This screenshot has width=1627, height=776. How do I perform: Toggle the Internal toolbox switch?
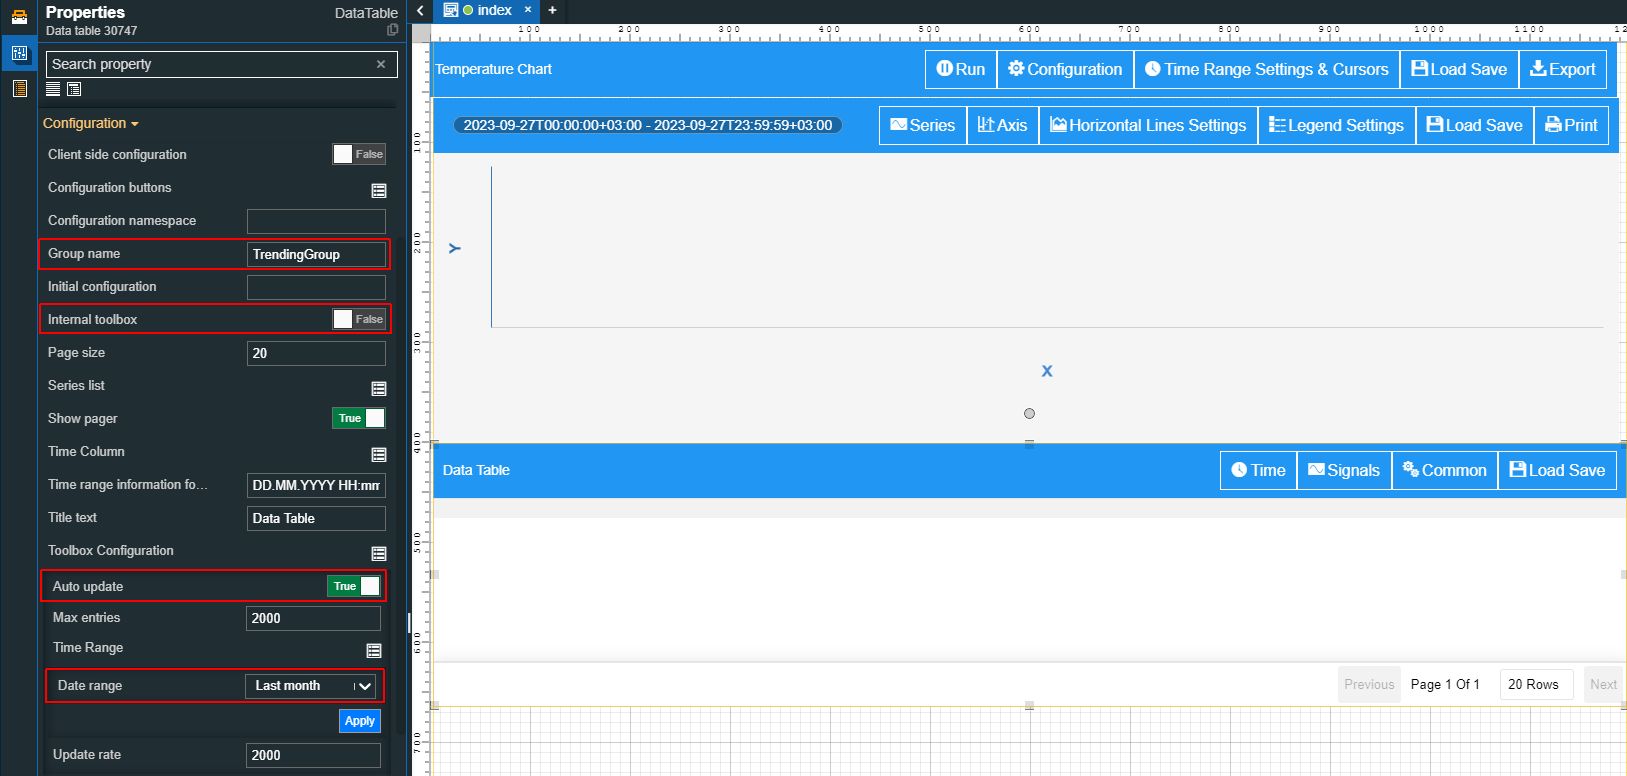359,319
